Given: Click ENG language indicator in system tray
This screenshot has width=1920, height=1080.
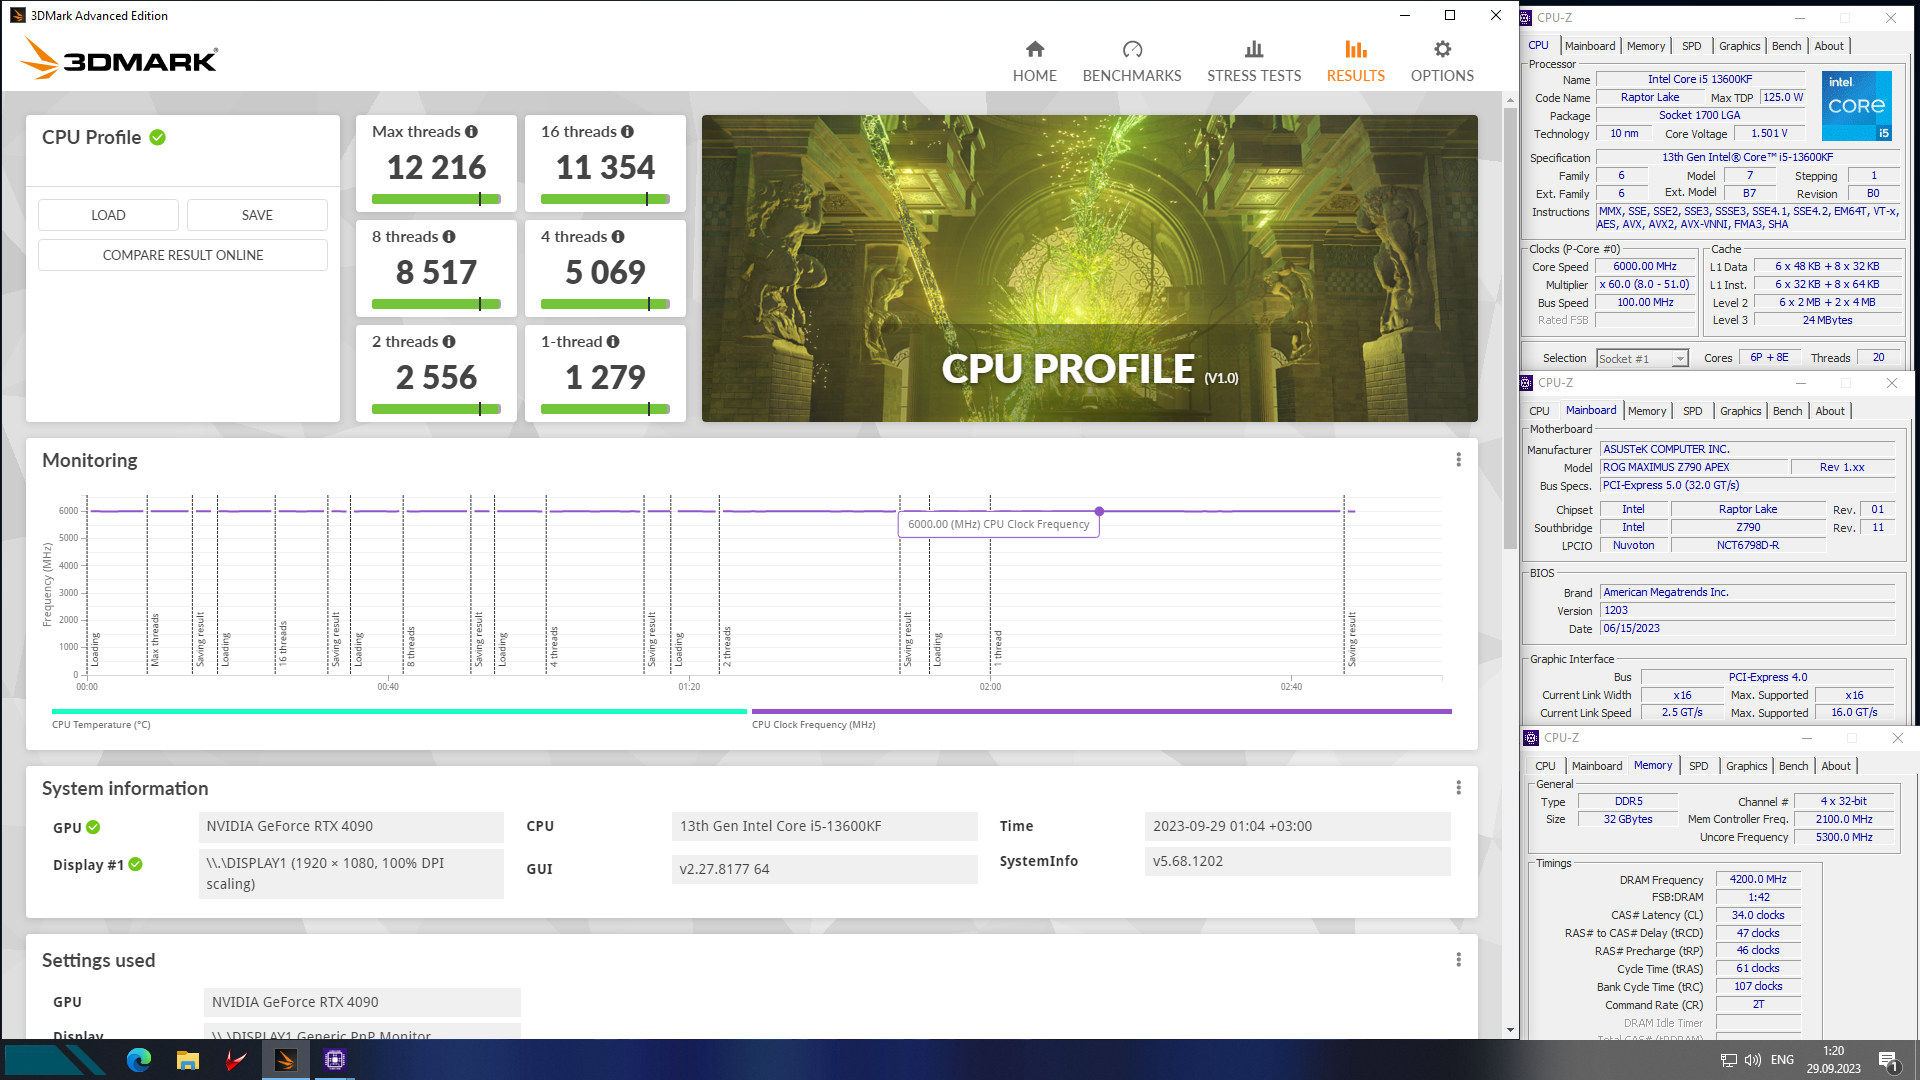Looking at the screenshot, I should tap(1782, 1060).
